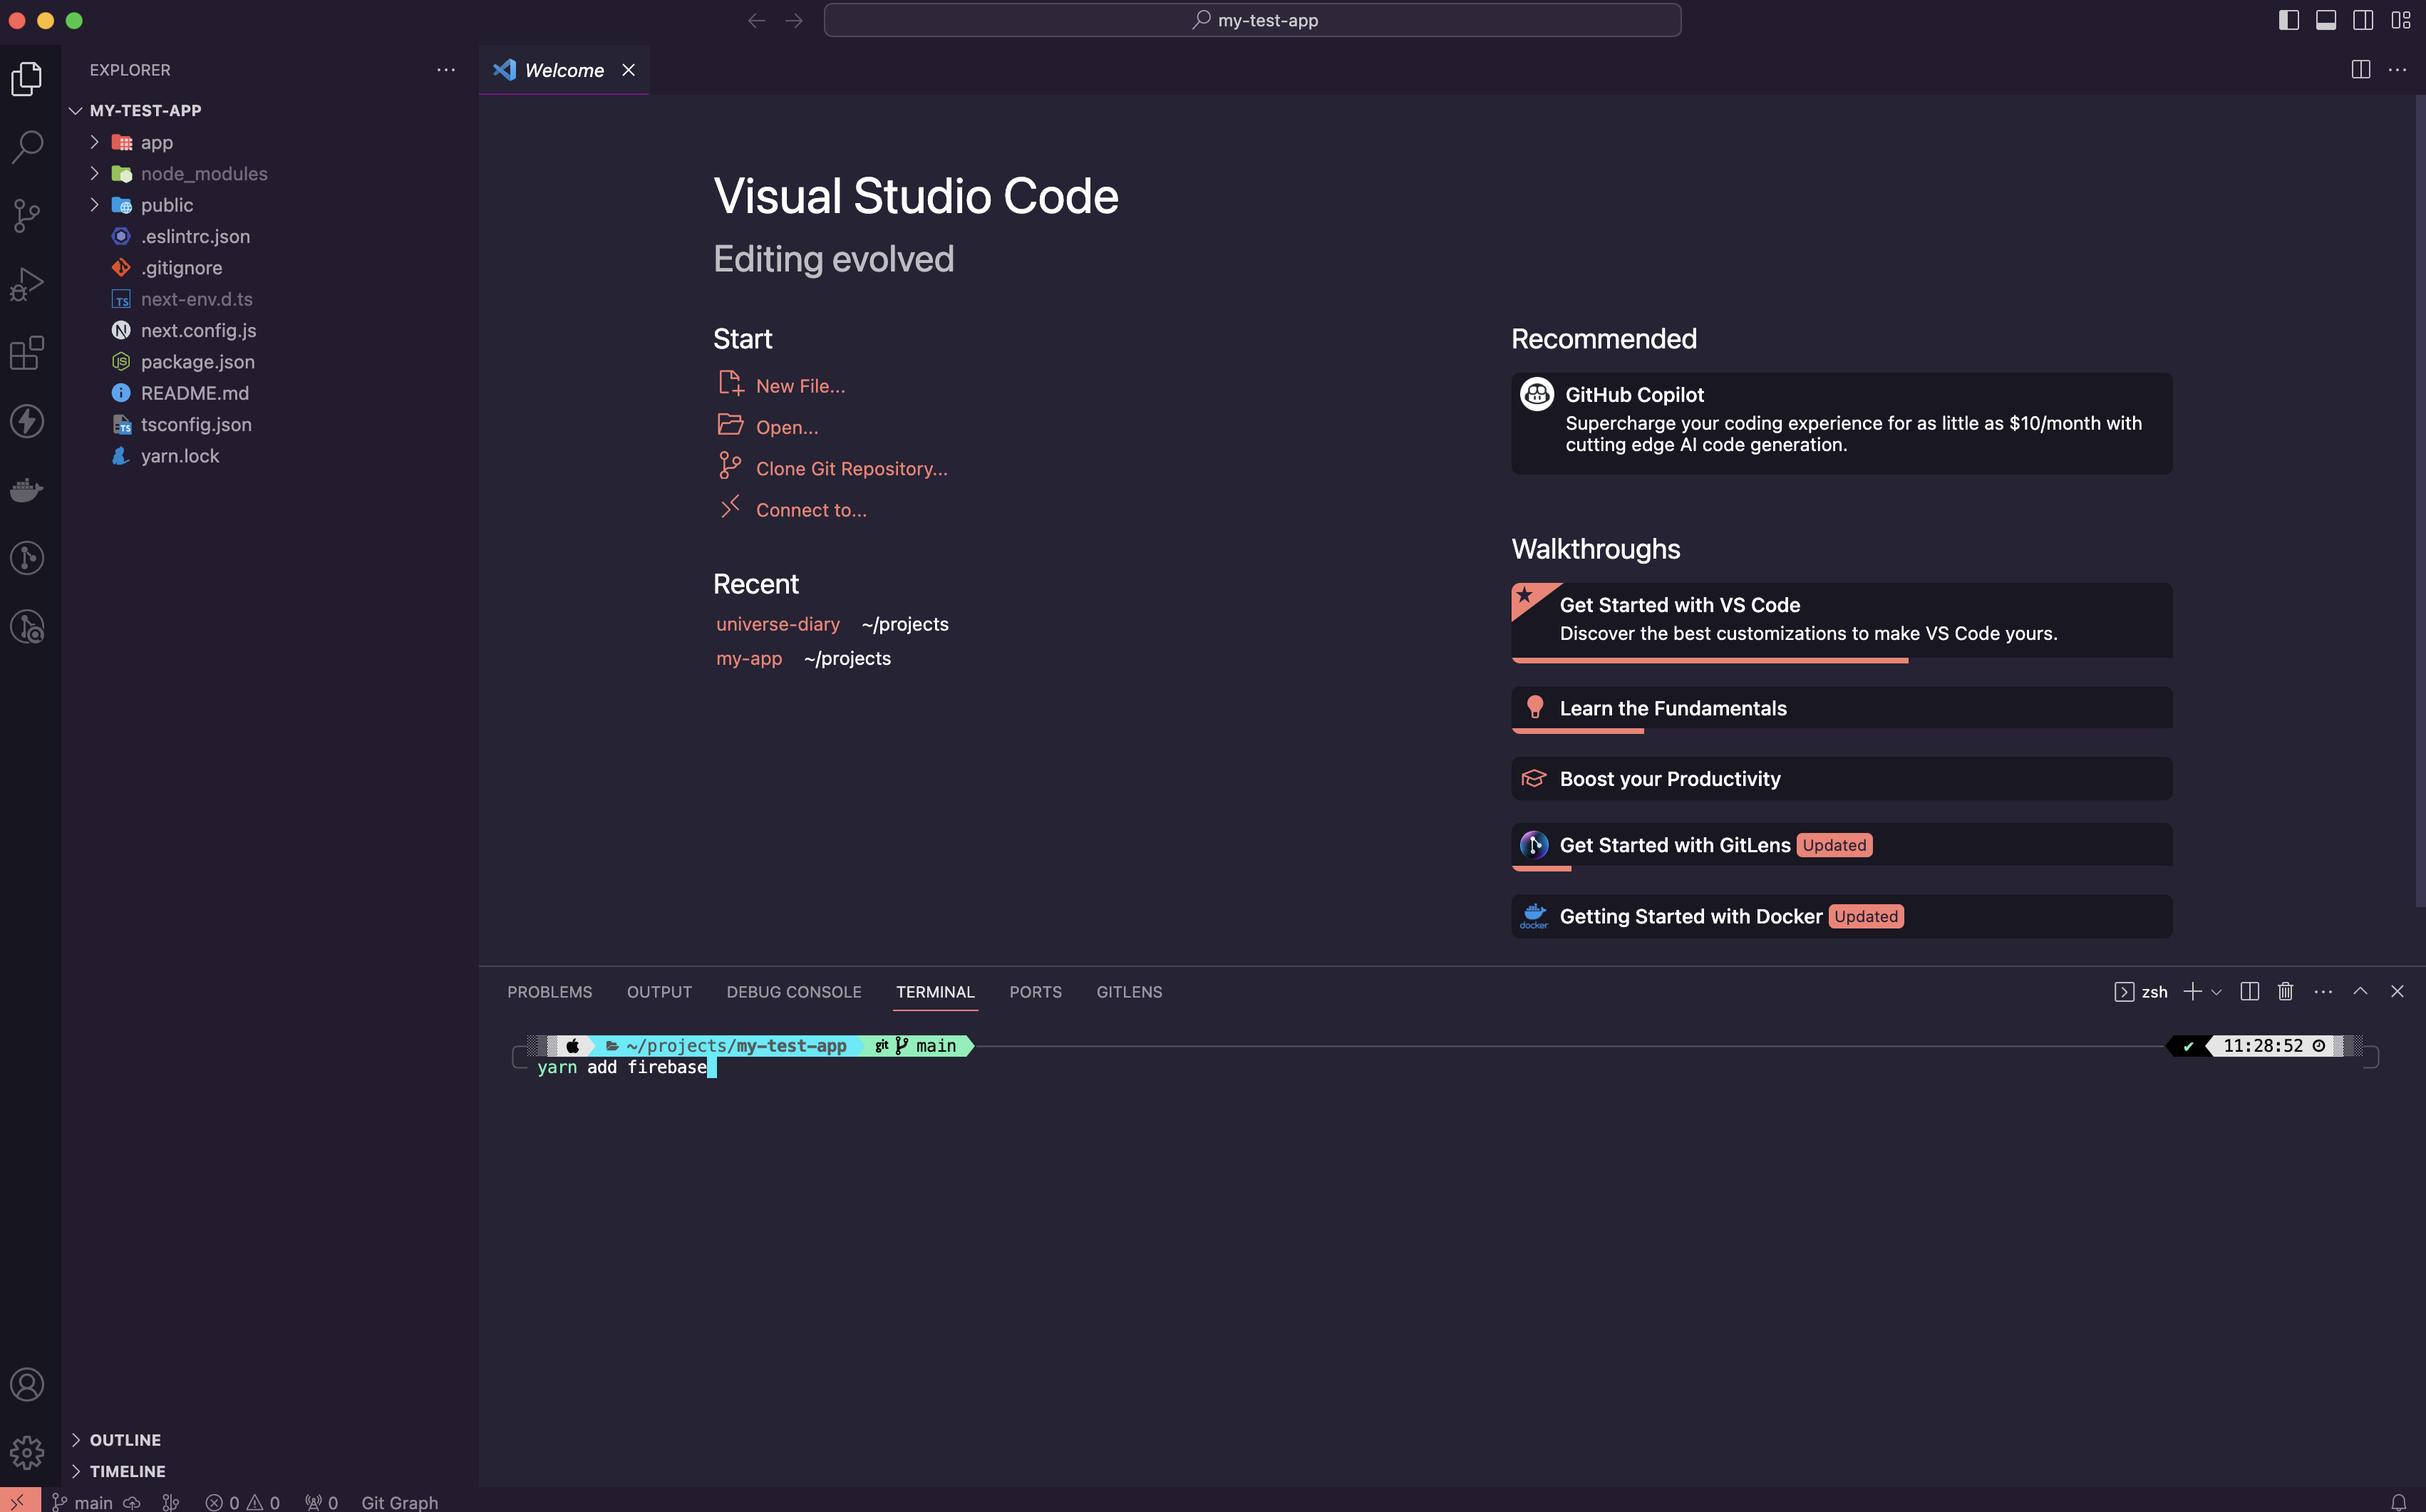Open Boost your Productivity walkthrough
The height and width of the screenshot is (1512, 2426).
coord(1841,778)
